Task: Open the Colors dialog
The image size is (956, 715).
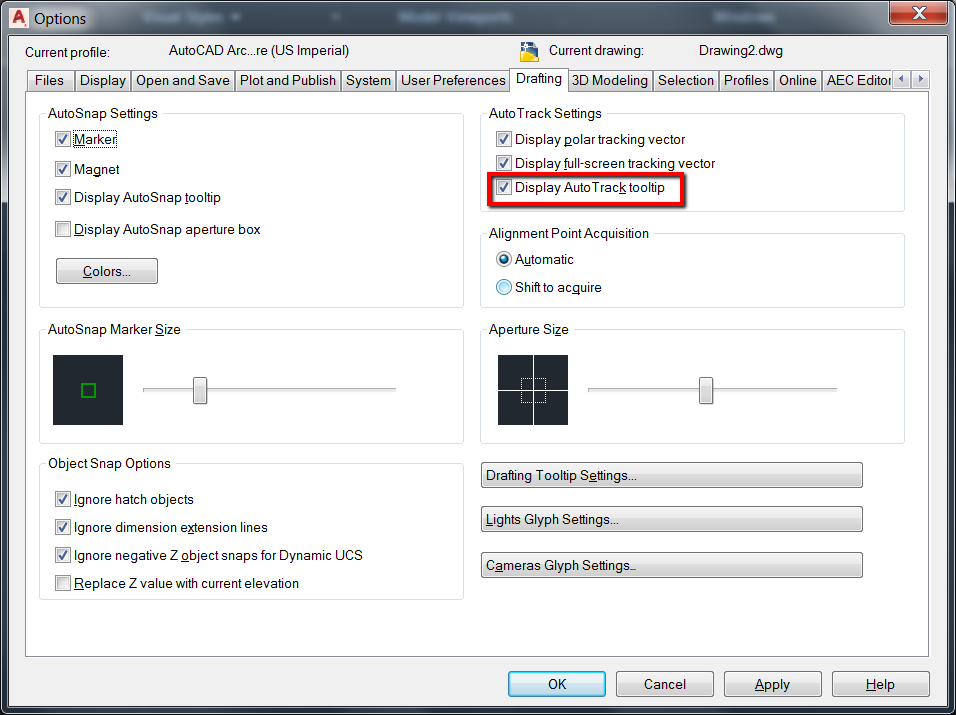Action: coord(106,270)
